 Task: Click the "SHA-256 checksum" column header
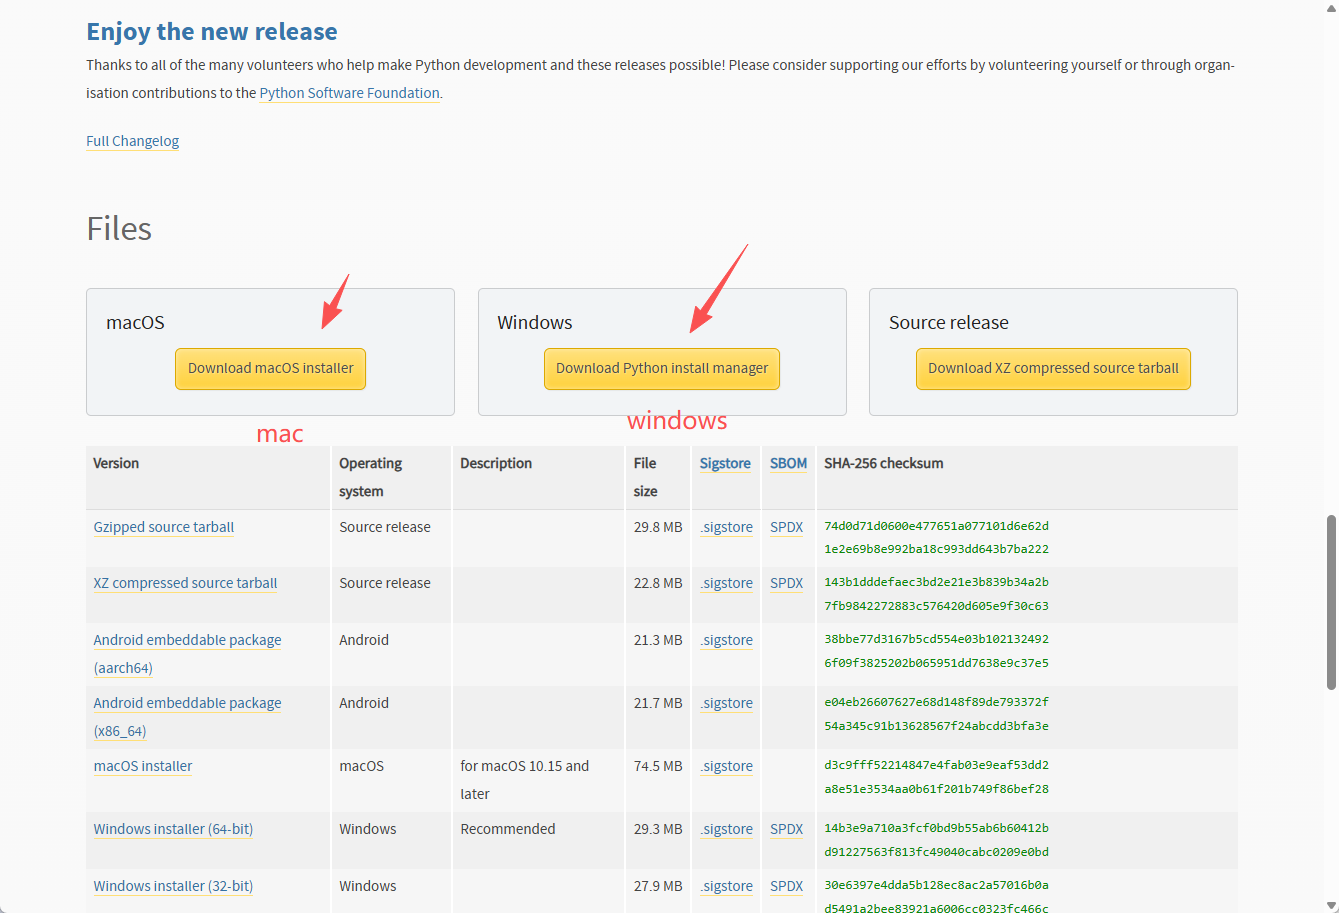(x=884, y=463)
